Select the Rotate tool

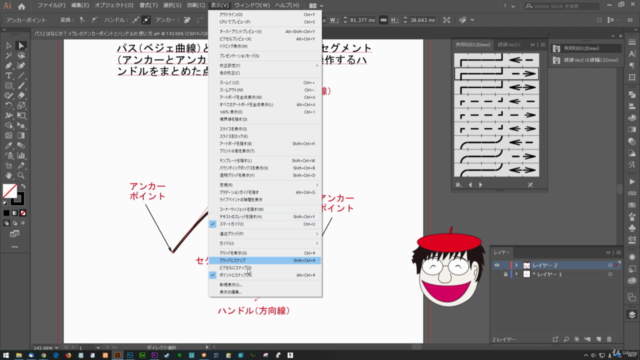9,106
